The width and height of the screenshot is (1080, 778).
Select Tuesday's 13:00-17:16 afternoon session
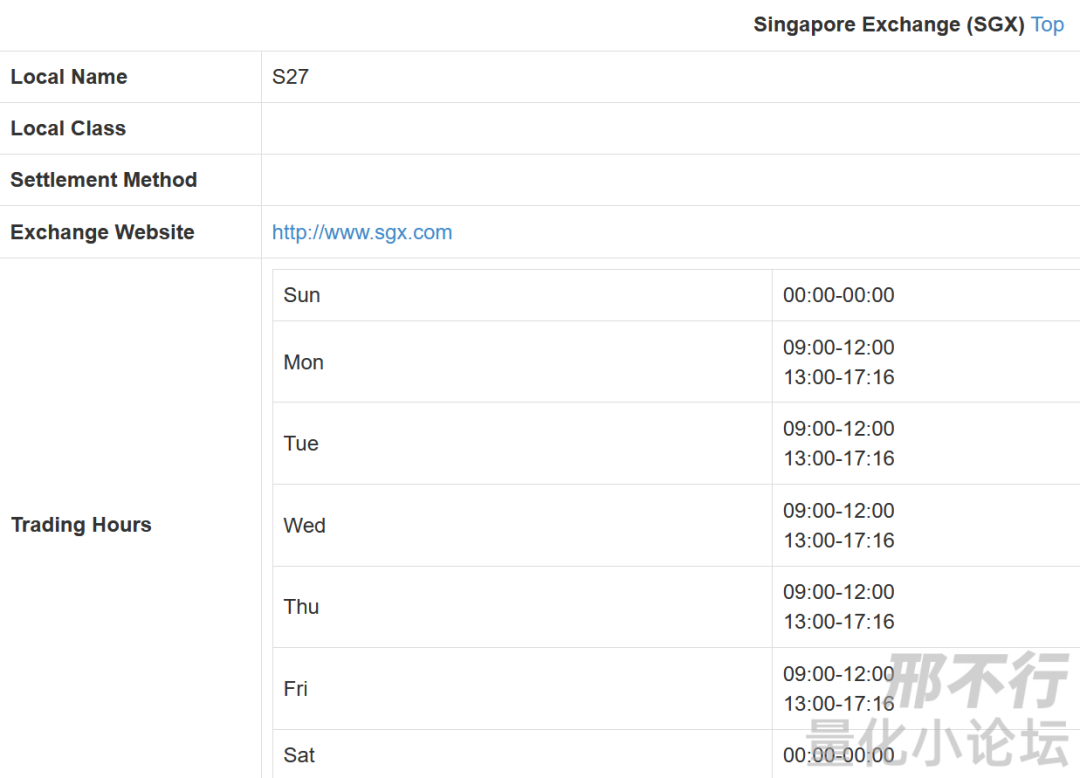tap(838, 459)
